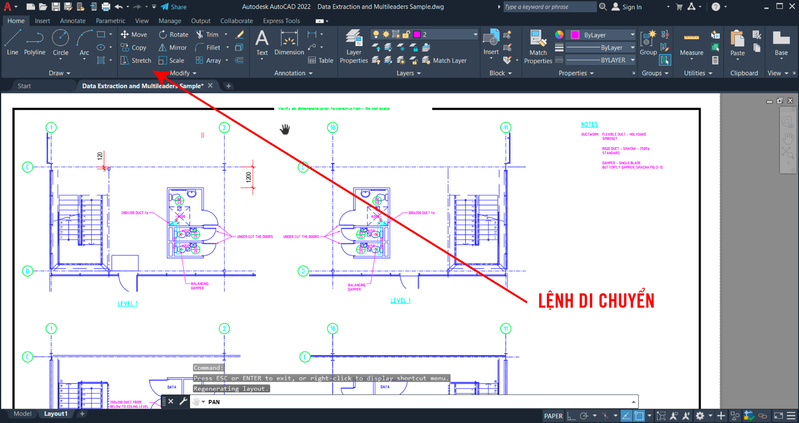Image resolution: width=799 pixels, height=423 pixels.
Task: Toggle PAPER space in status bar
Action: pyautogui.click(x=553, y=416)
